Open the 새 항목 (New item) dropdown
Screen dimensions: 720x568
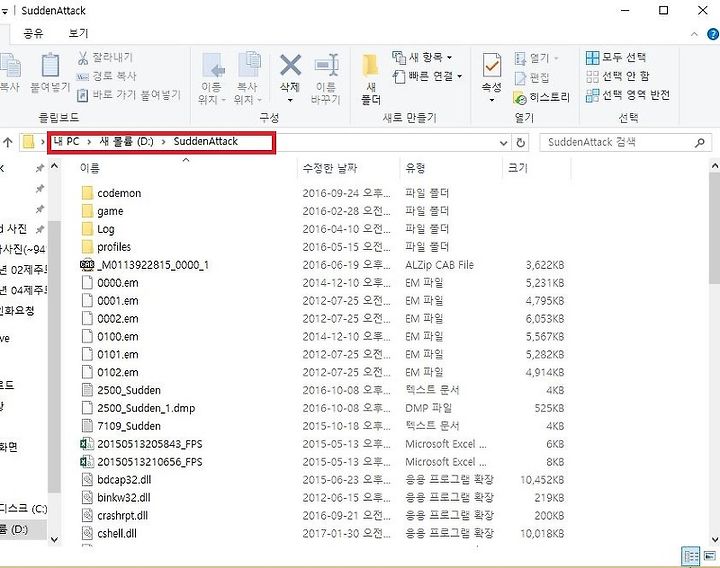(422, 57)
